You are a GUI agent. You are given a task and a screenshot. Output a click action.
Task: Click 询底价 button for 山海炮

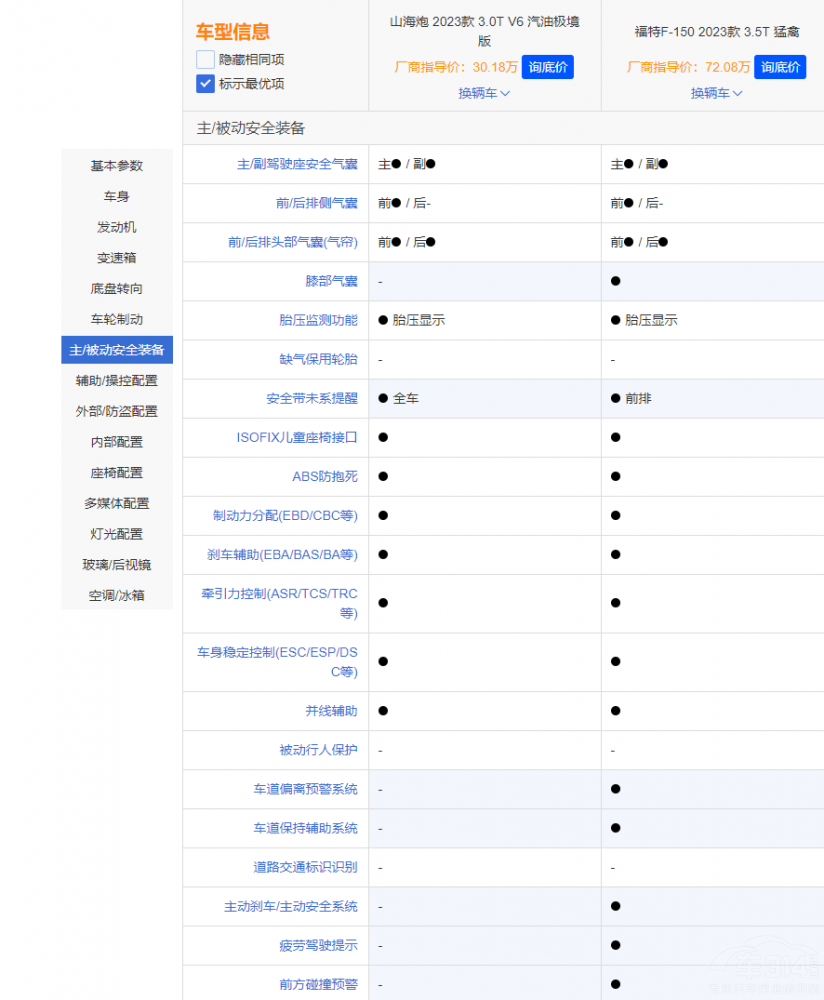547,67
